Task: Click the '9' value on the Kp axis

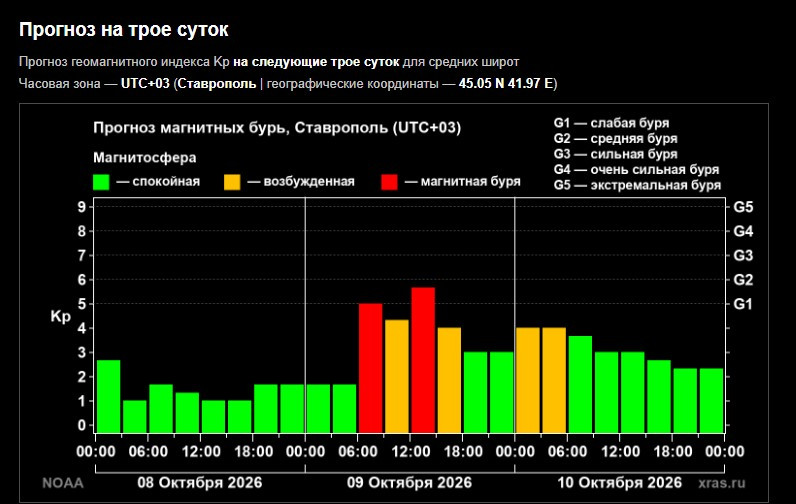Action: [x=81, y=207]
